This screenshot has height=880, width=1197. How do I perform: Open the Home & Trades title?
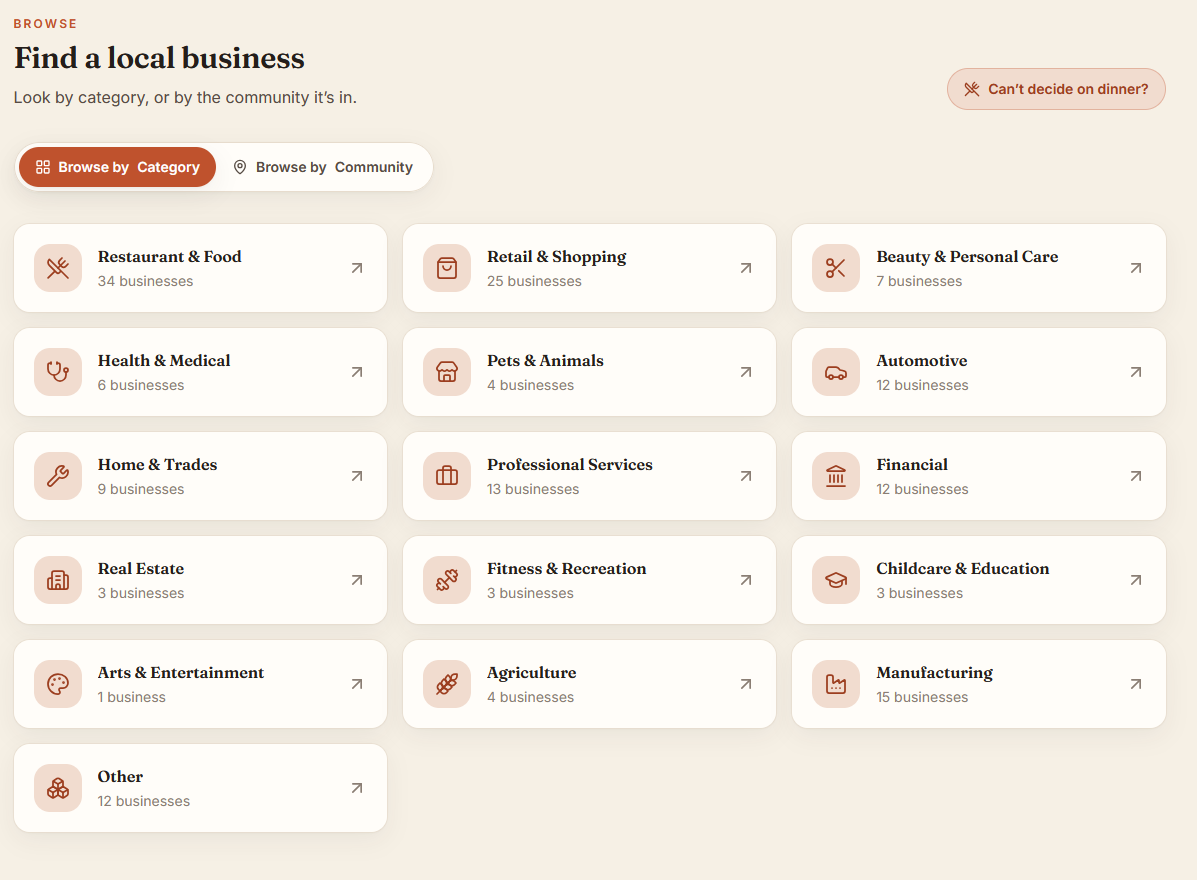[x=157, y=464]
